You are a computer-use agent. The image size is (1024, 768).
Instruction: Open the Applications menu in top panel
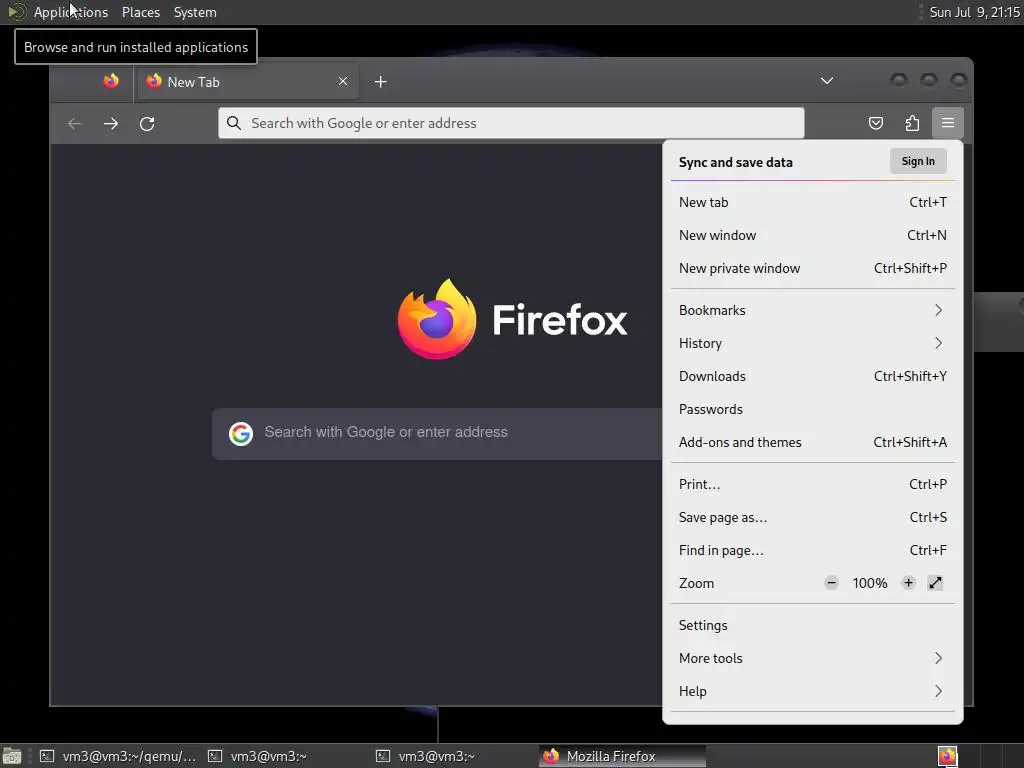71,12
